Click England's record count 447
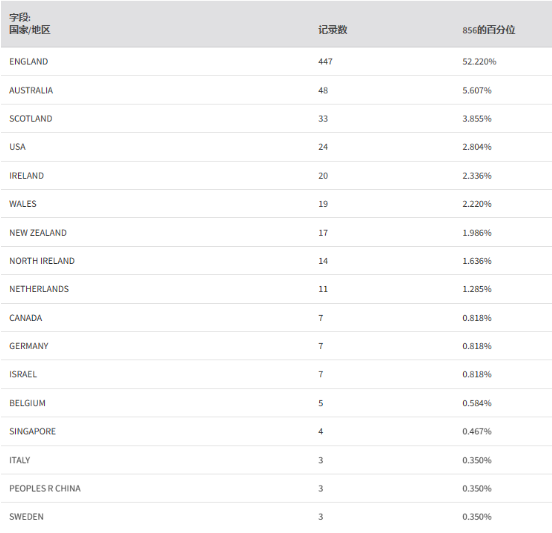This screenshot has width=552, height=533. (325, 62)
